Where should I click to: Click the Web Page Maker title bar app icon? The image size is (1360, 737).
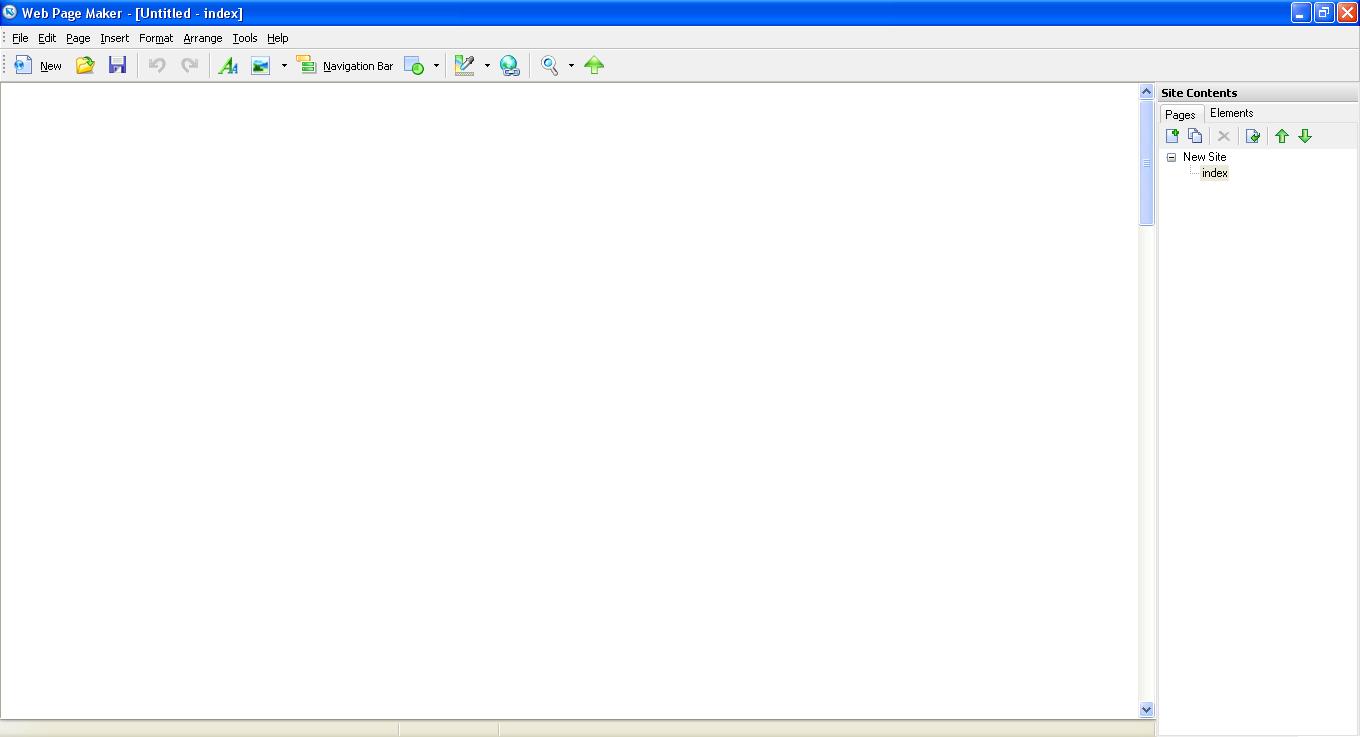pyautogui.click(x=10, y=13)
